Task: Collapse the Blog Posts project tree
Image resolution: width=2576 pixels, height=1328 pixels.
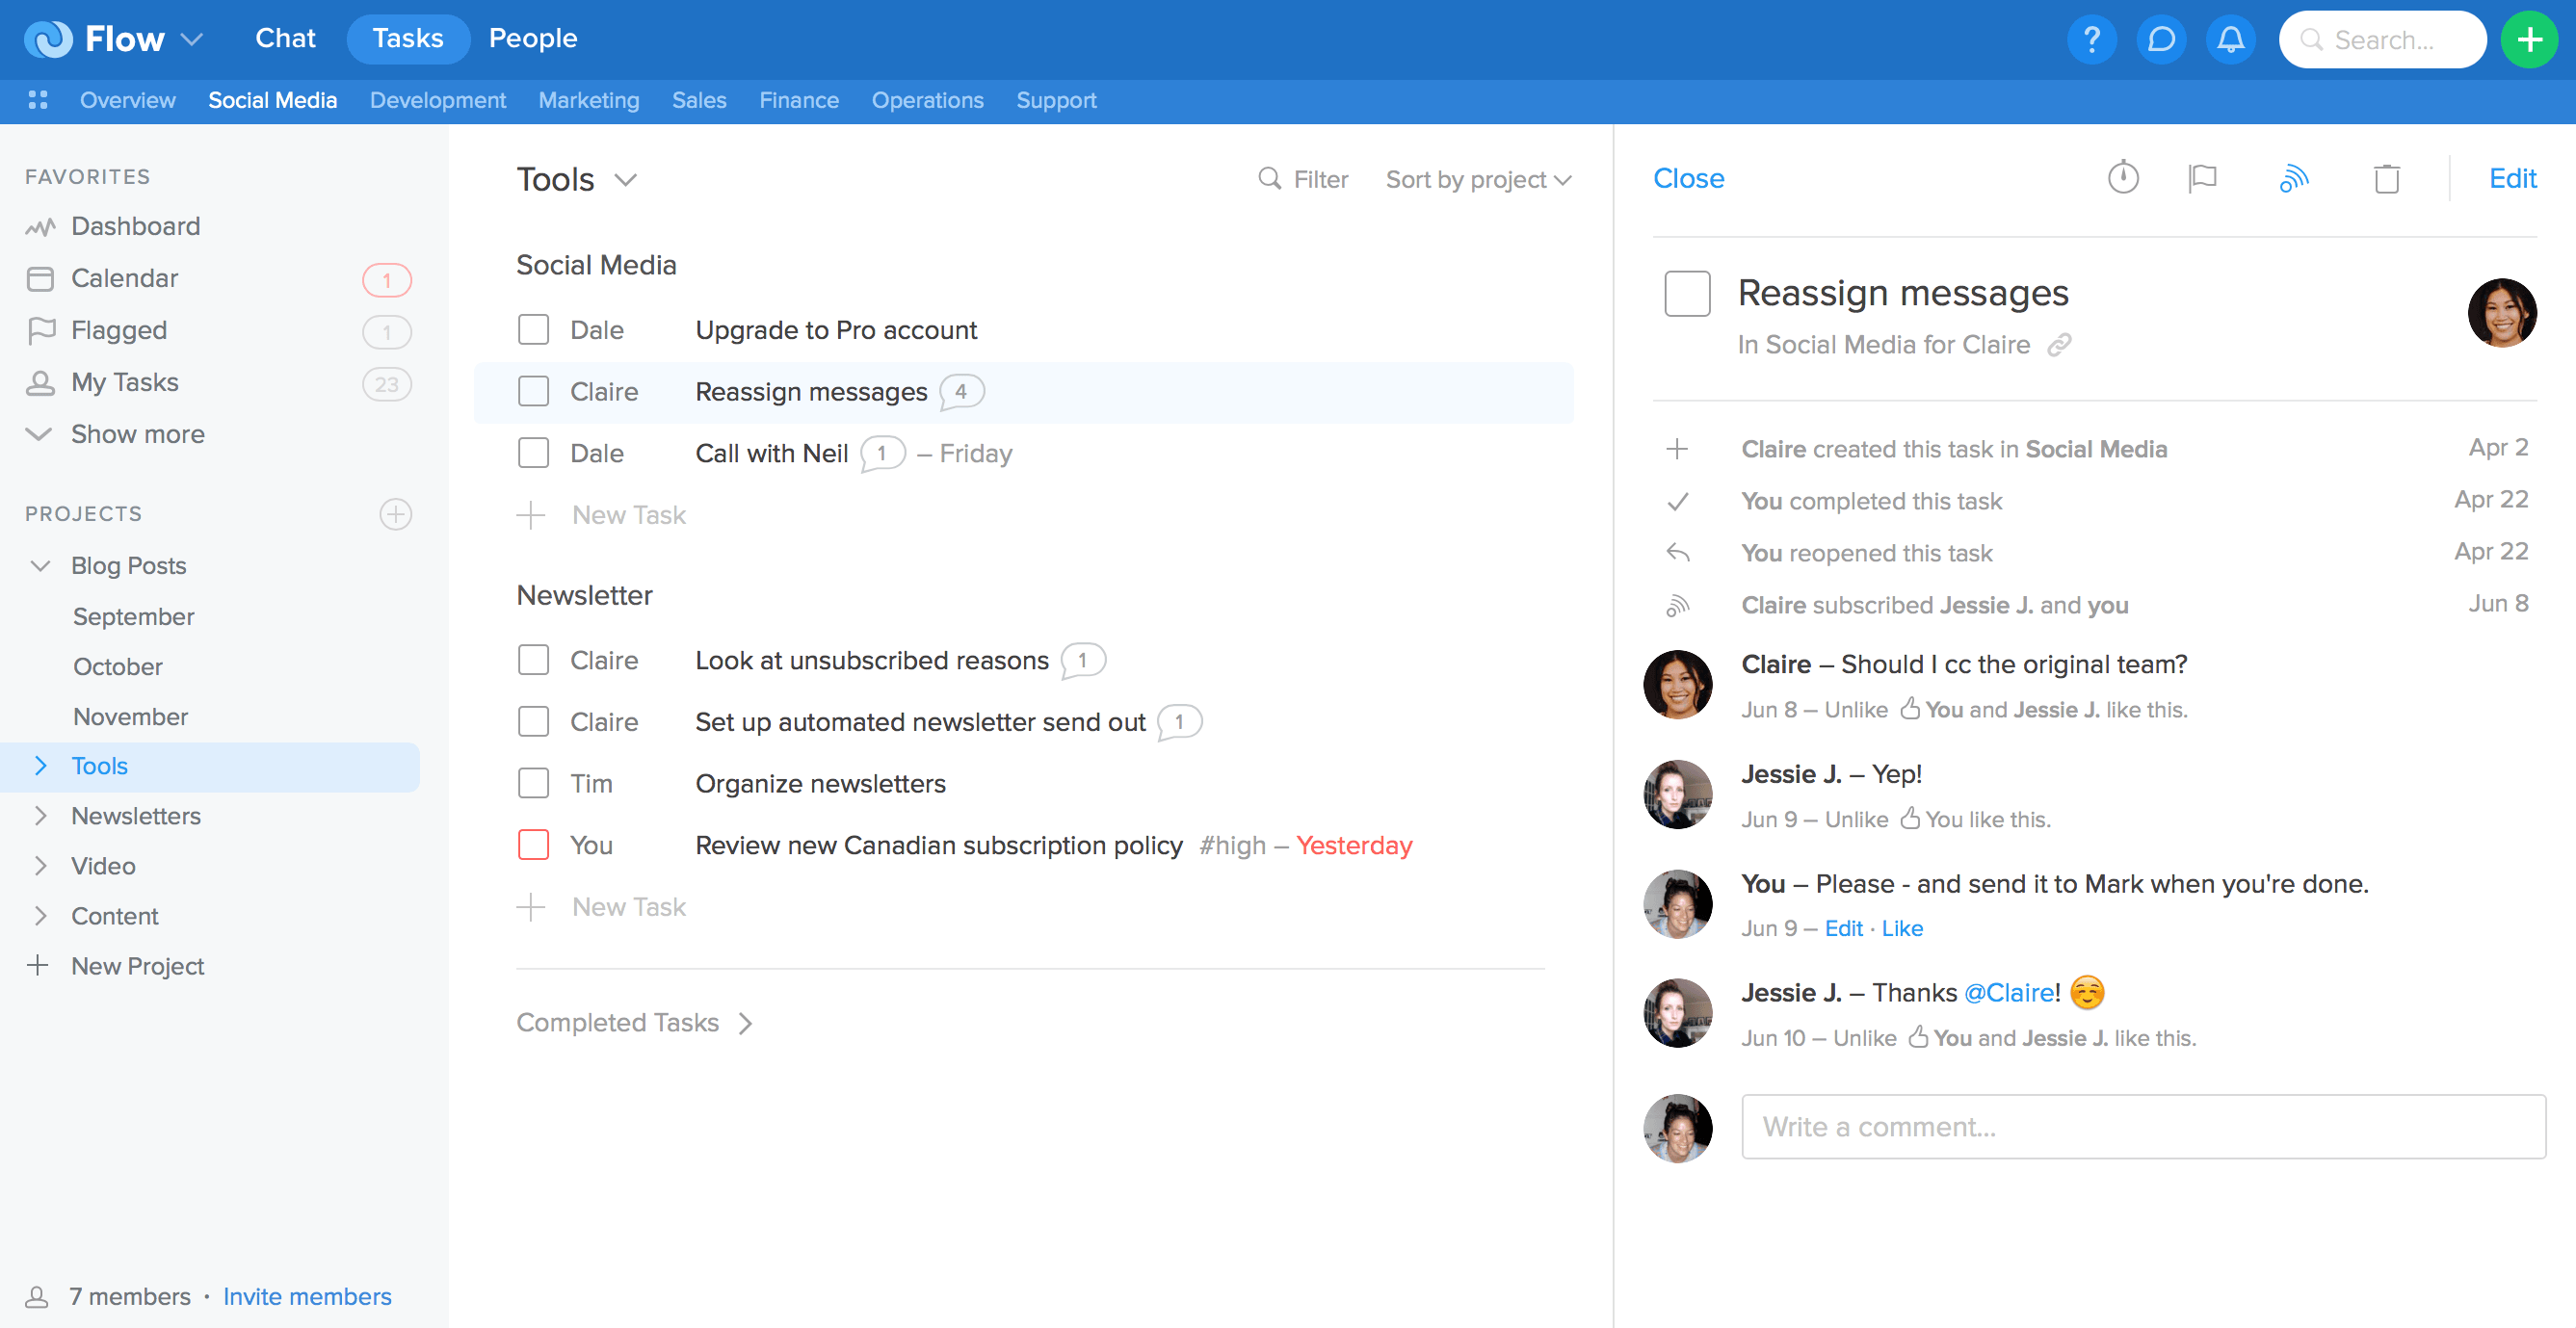Action: point(40,566)
